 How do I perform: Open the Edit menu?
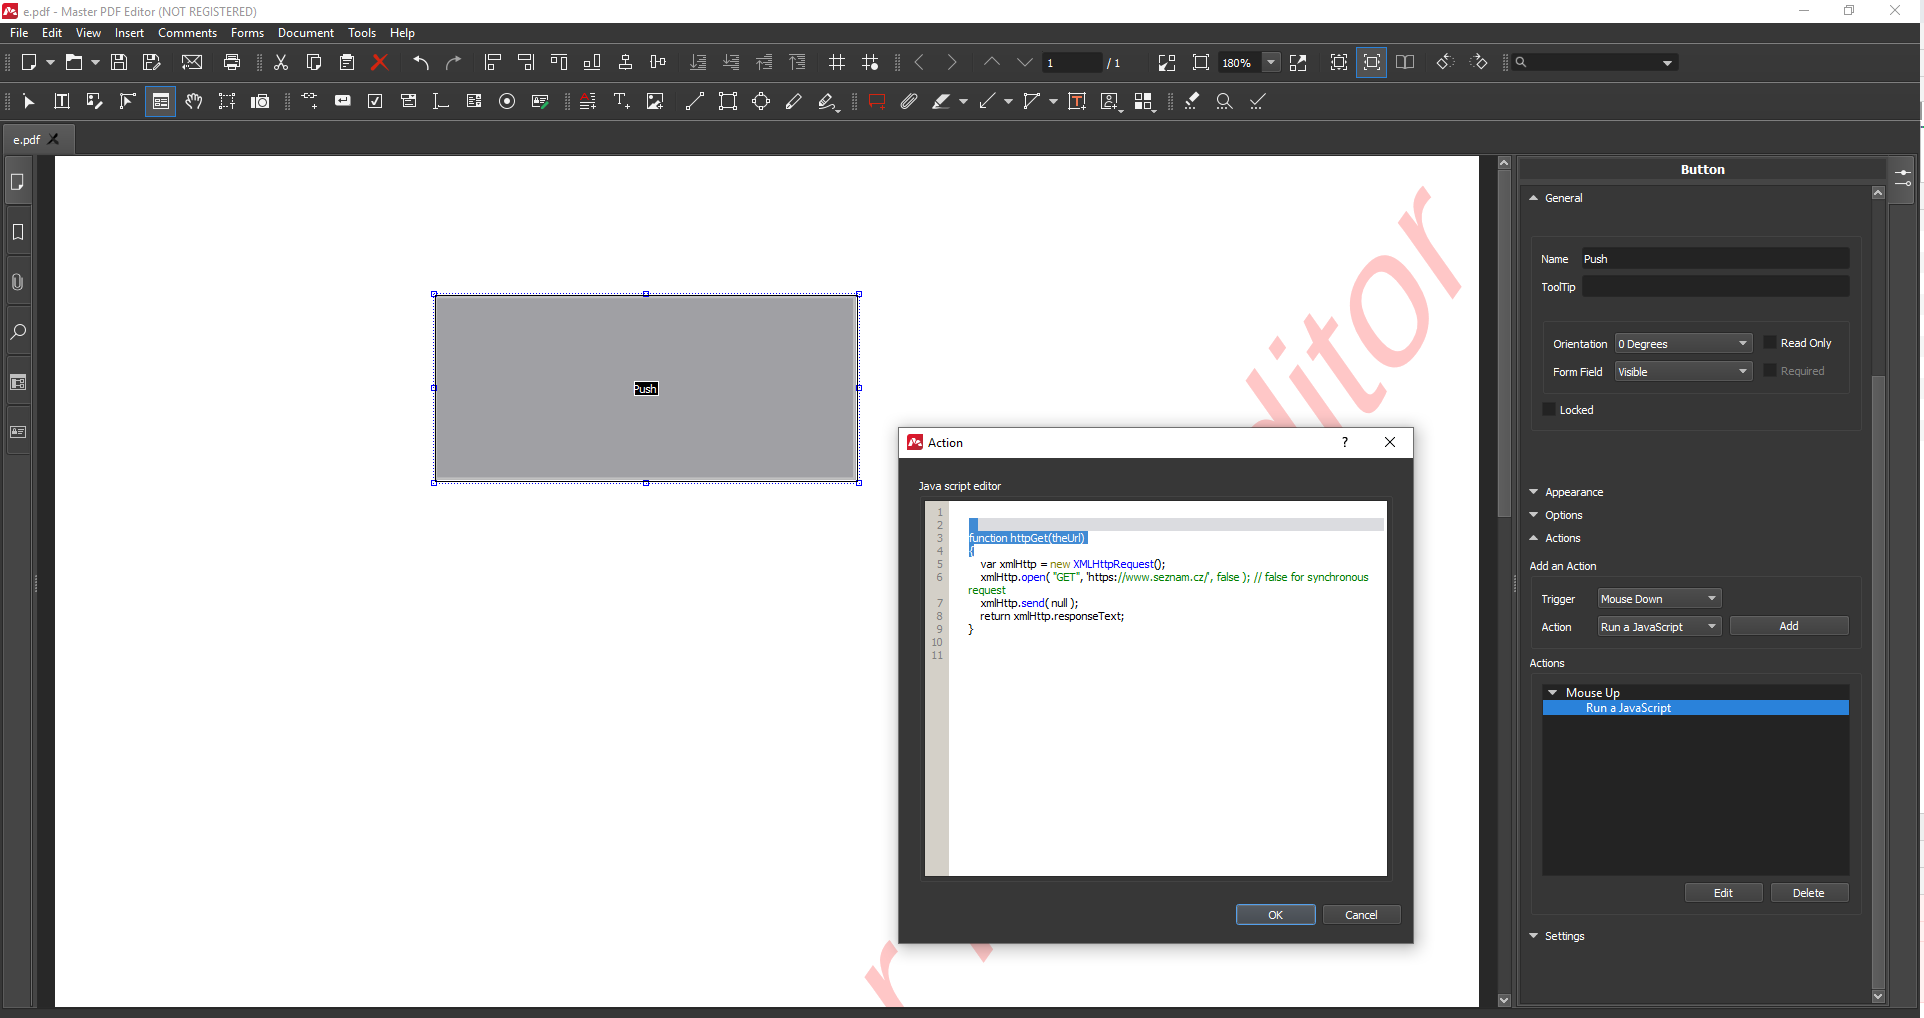(x=52, y=33)
